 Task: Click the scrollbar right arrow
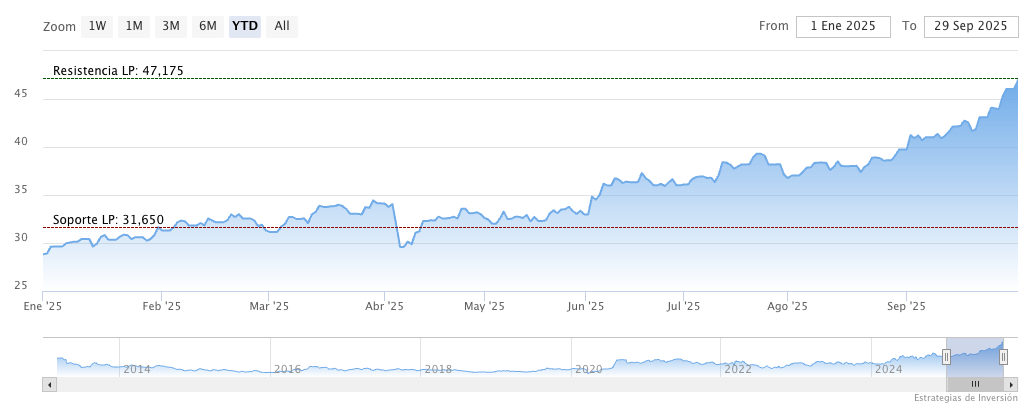(1013, 384)
